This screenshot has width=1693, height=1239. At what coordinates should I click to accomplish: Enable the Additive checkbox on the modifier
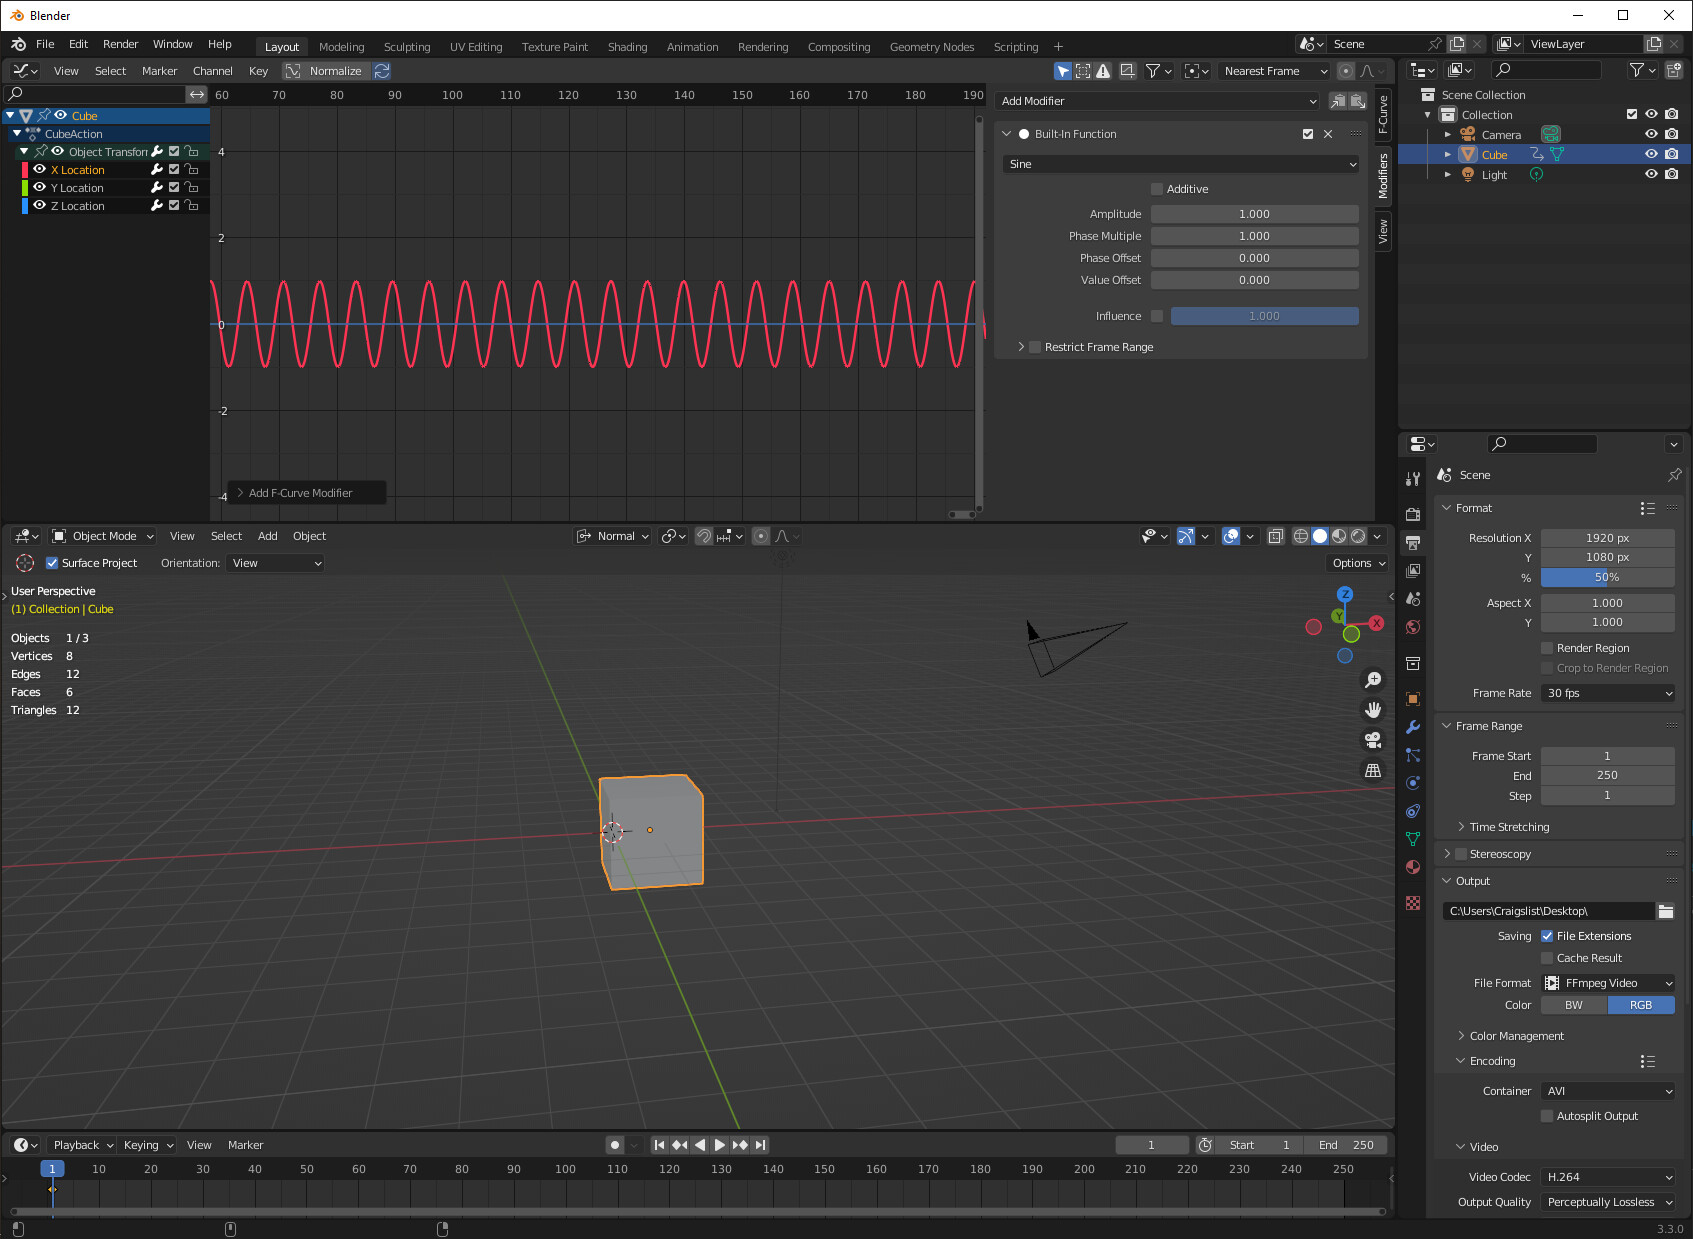pyautogui.click(x=1156, y=188)
